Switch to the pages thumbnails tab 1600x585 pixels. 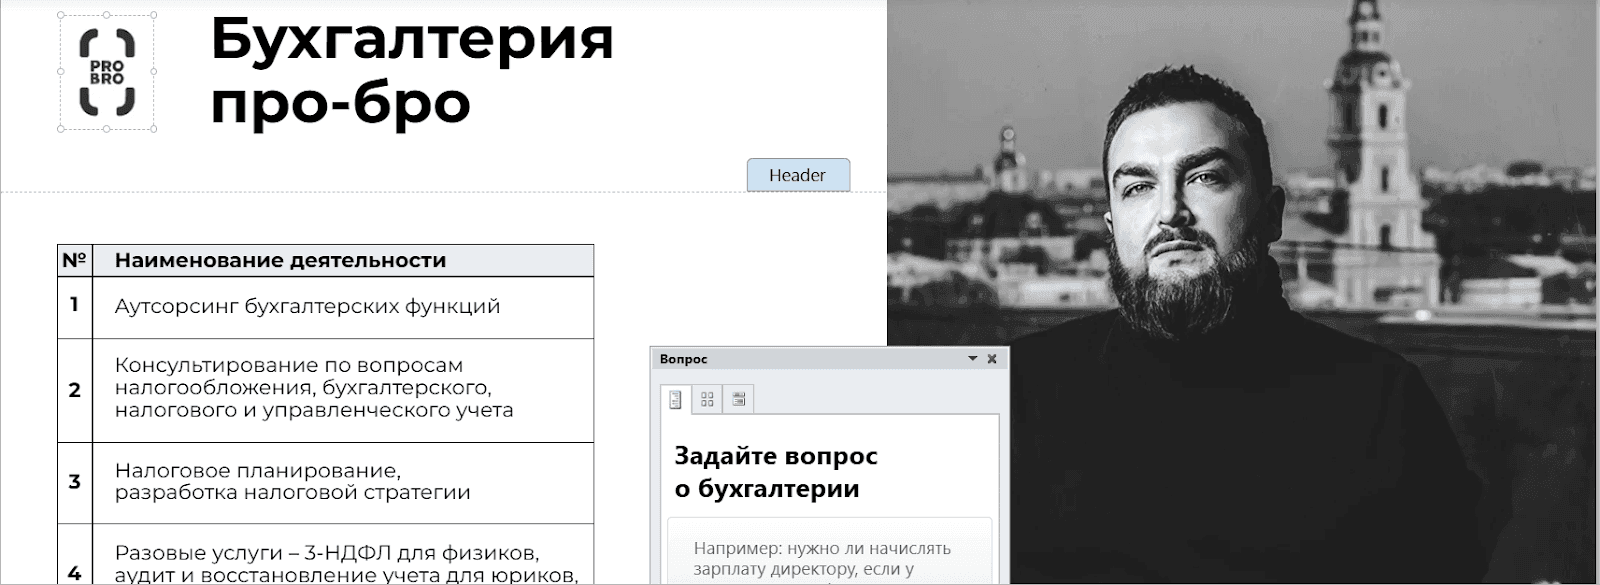[x=708, y=400]
